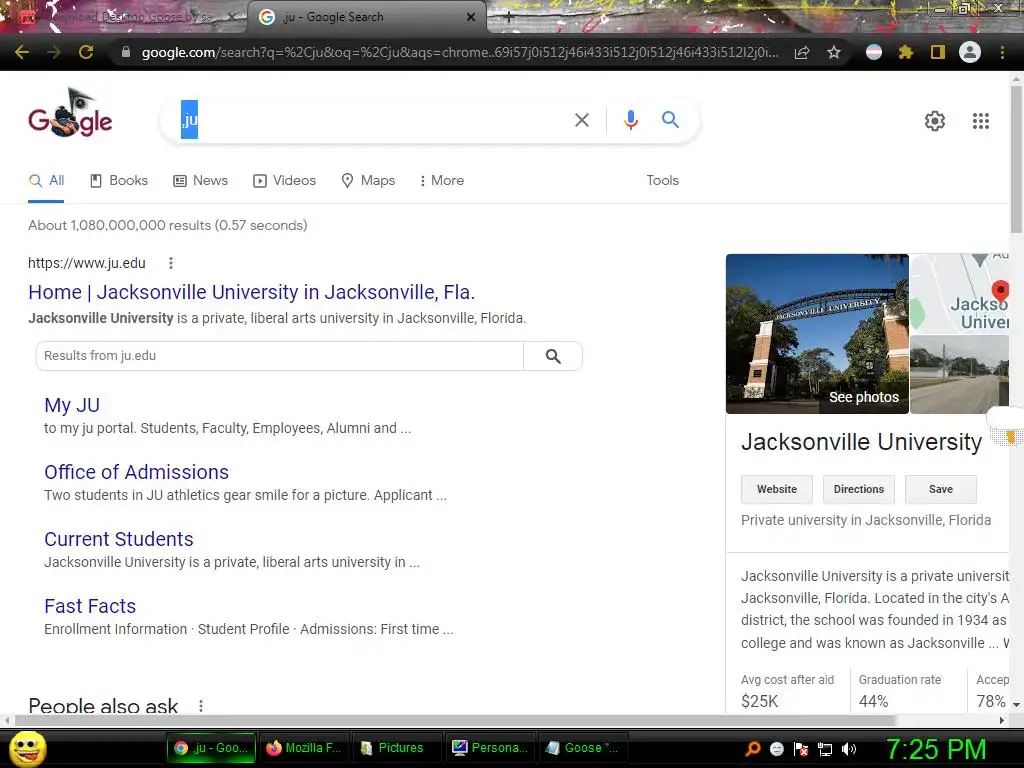This screenshot has width=1024, height=768.
Task: Open the My JU sitelink
Action: pos(72,405)
